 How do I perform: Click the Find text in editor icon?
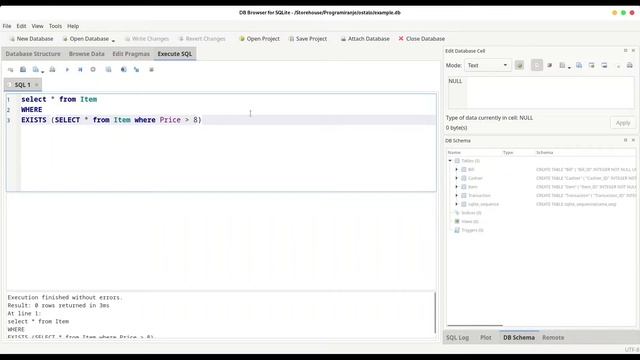point(123,70)
